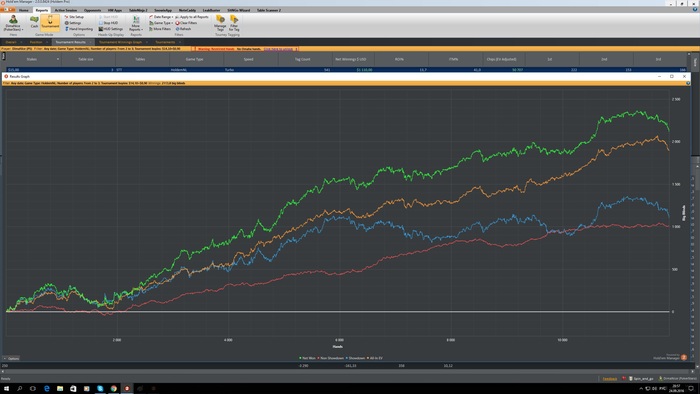Open the SitNGo Wizard ribbon tab

tap(238, 10)
